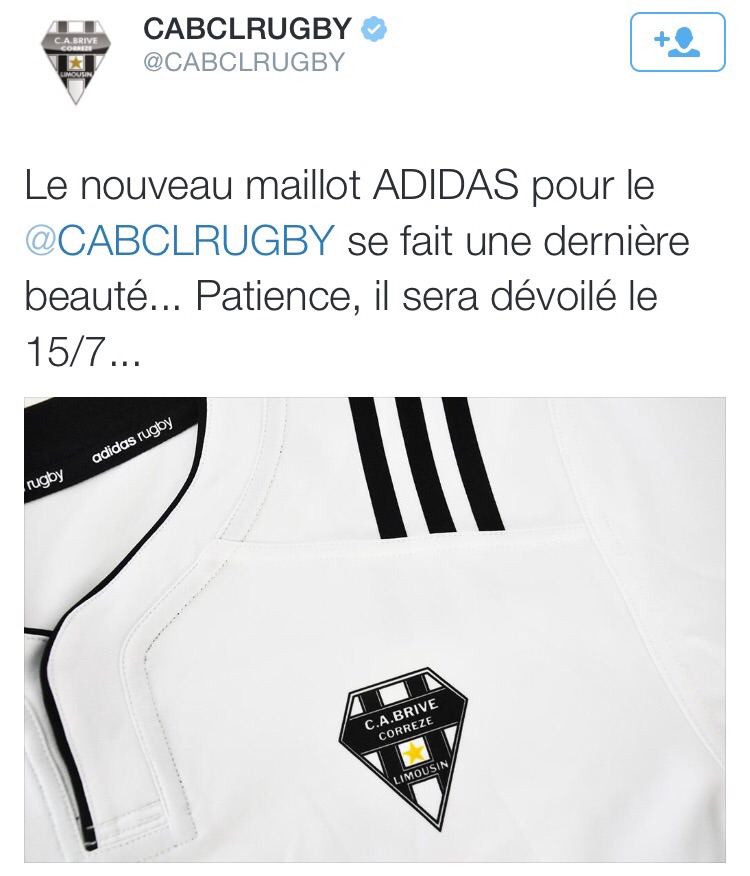Click the three black adidas stripes
The width and height of the screenshot is (750, 876).
tap(426, 467)
